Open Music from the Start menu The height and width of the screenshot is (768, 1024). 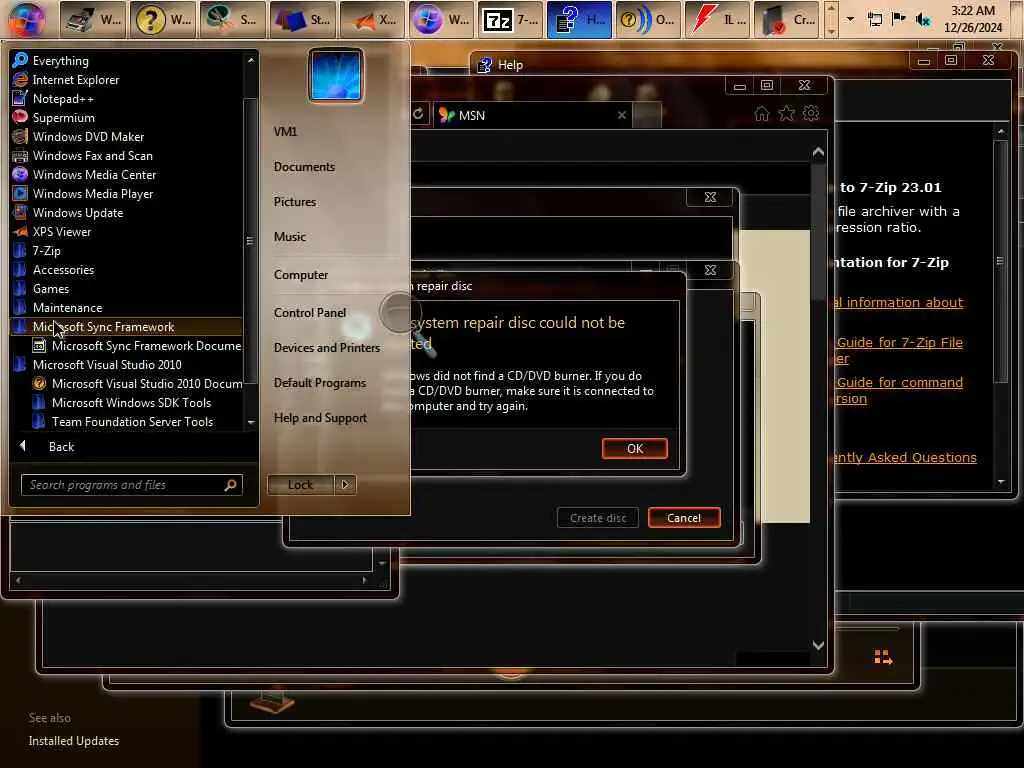coord(289,236)
